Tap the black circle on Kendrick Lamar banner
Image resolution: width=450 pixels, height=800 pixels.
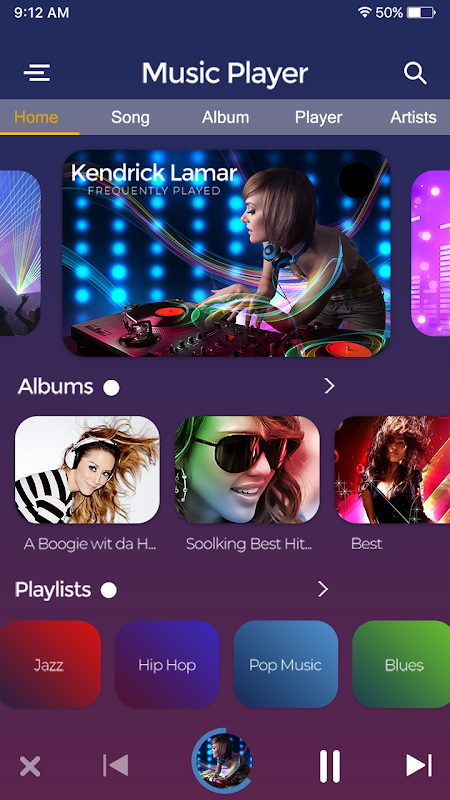pos(357,180)
